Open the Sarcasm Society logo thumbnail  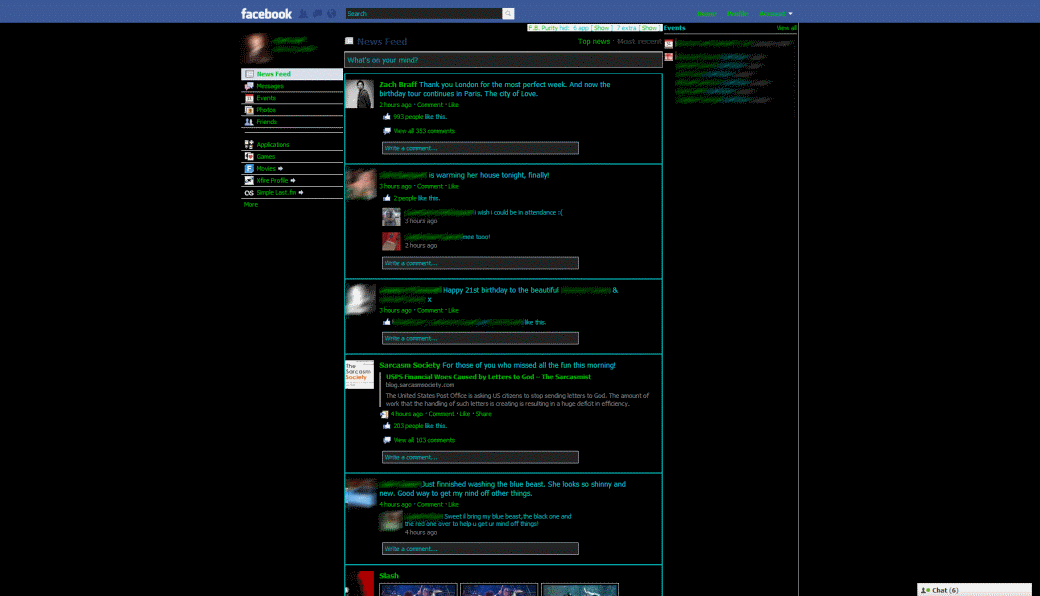click(359, 375)
